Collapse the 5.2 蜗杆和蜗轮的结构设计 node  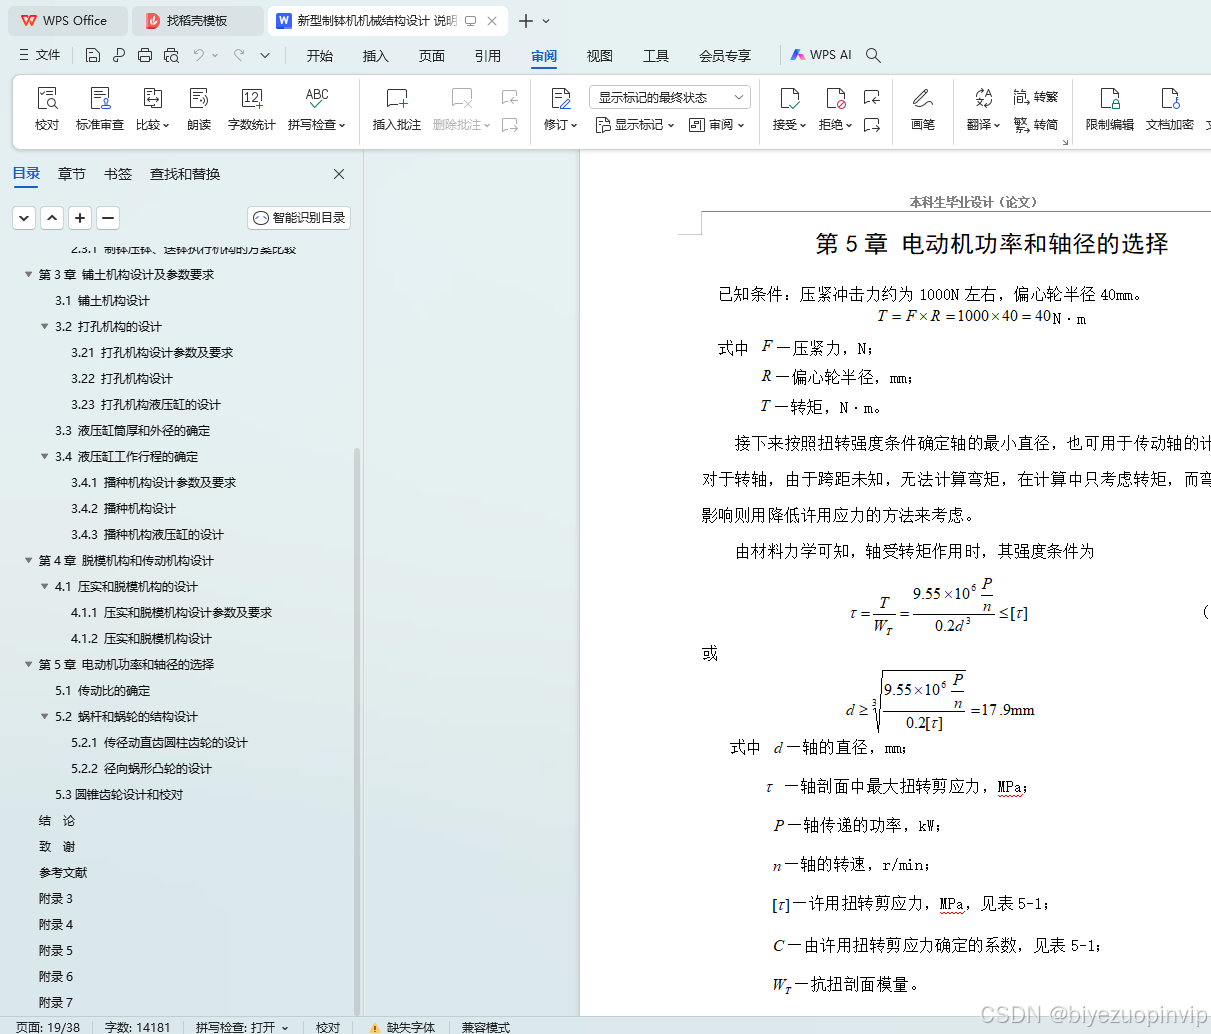pyautogui.click(x=45, y=716)
